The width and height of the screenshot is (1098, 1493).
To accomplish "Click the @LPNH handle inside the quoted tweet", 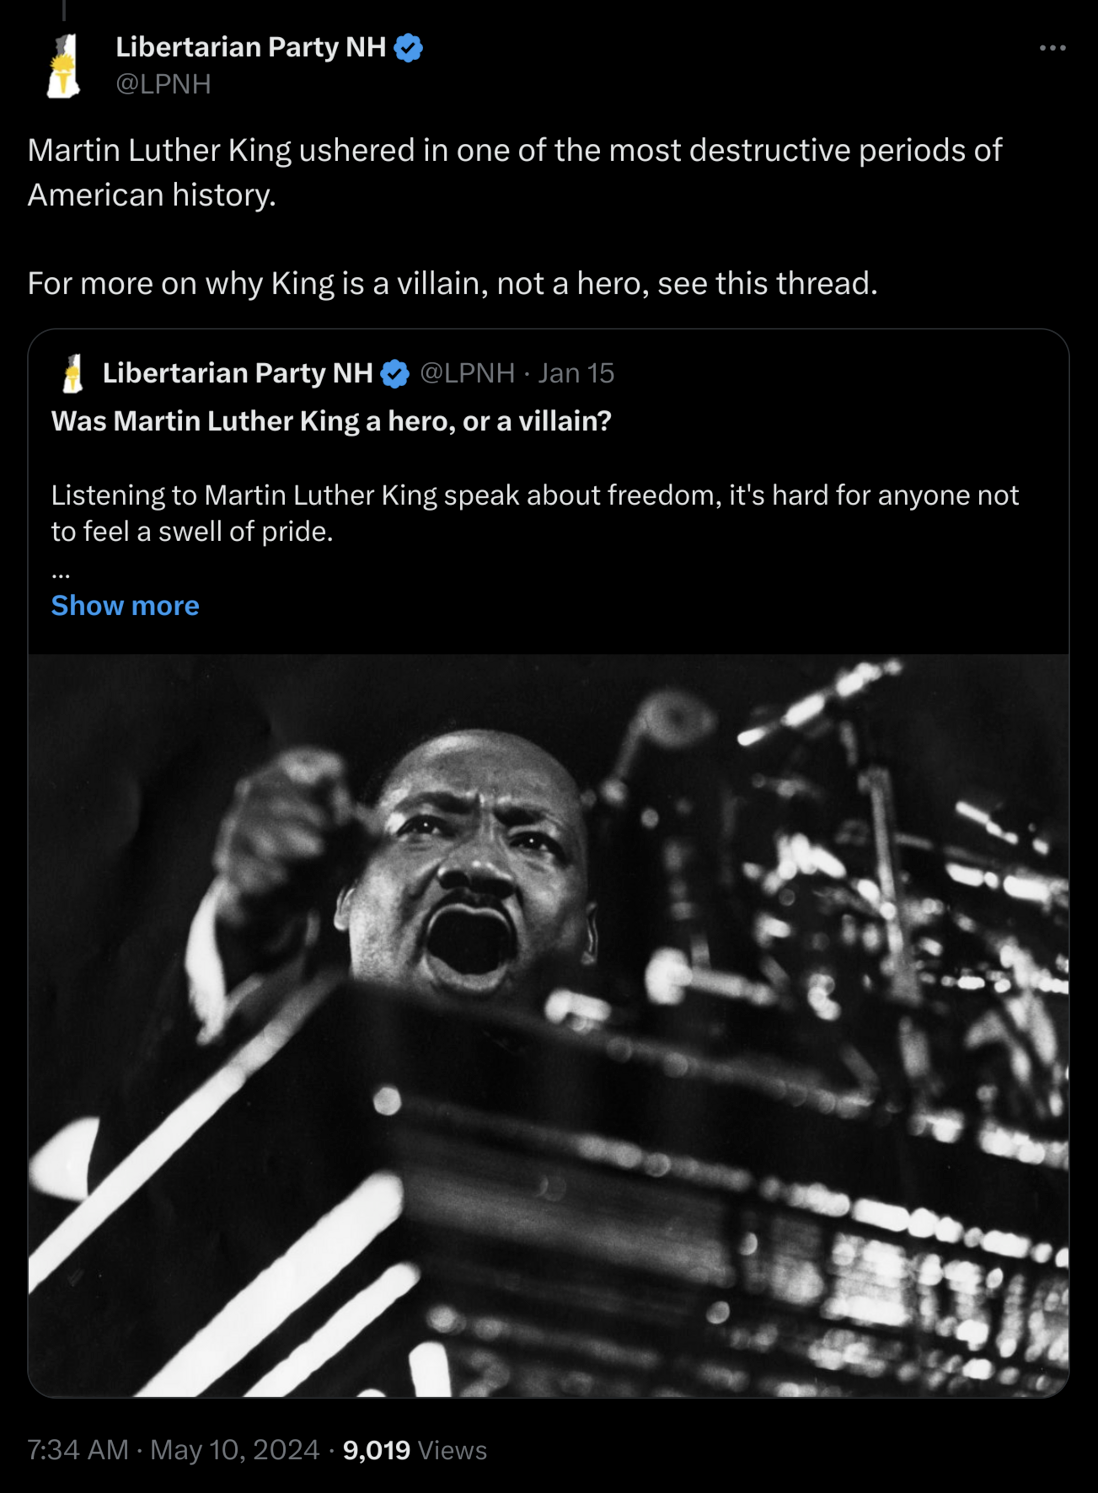I will coord(467,373).
